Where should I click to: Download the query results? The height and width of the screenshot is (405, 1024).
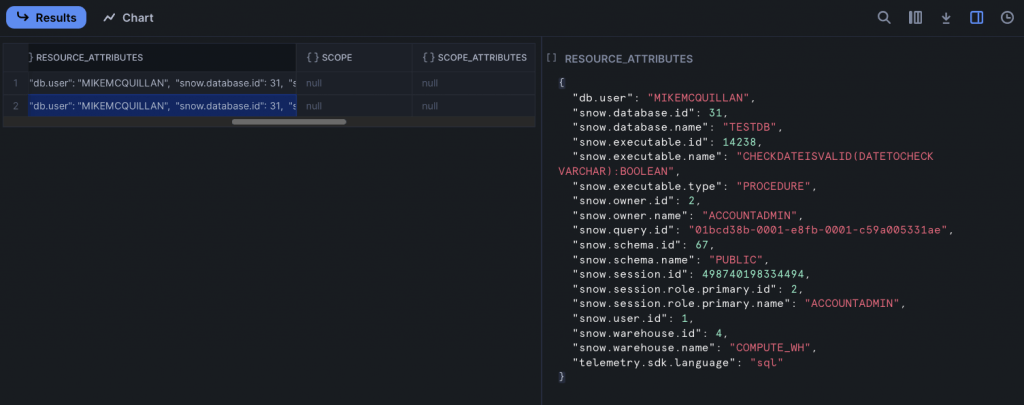click(945, 18)
